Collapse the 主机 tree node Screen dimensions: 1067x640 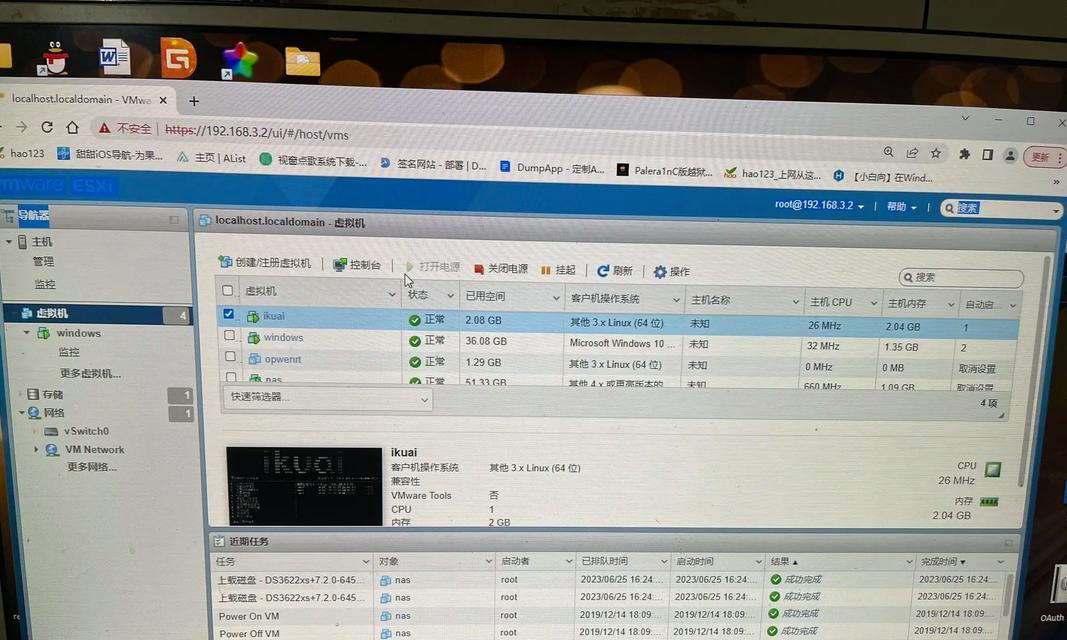pos(9,241)
